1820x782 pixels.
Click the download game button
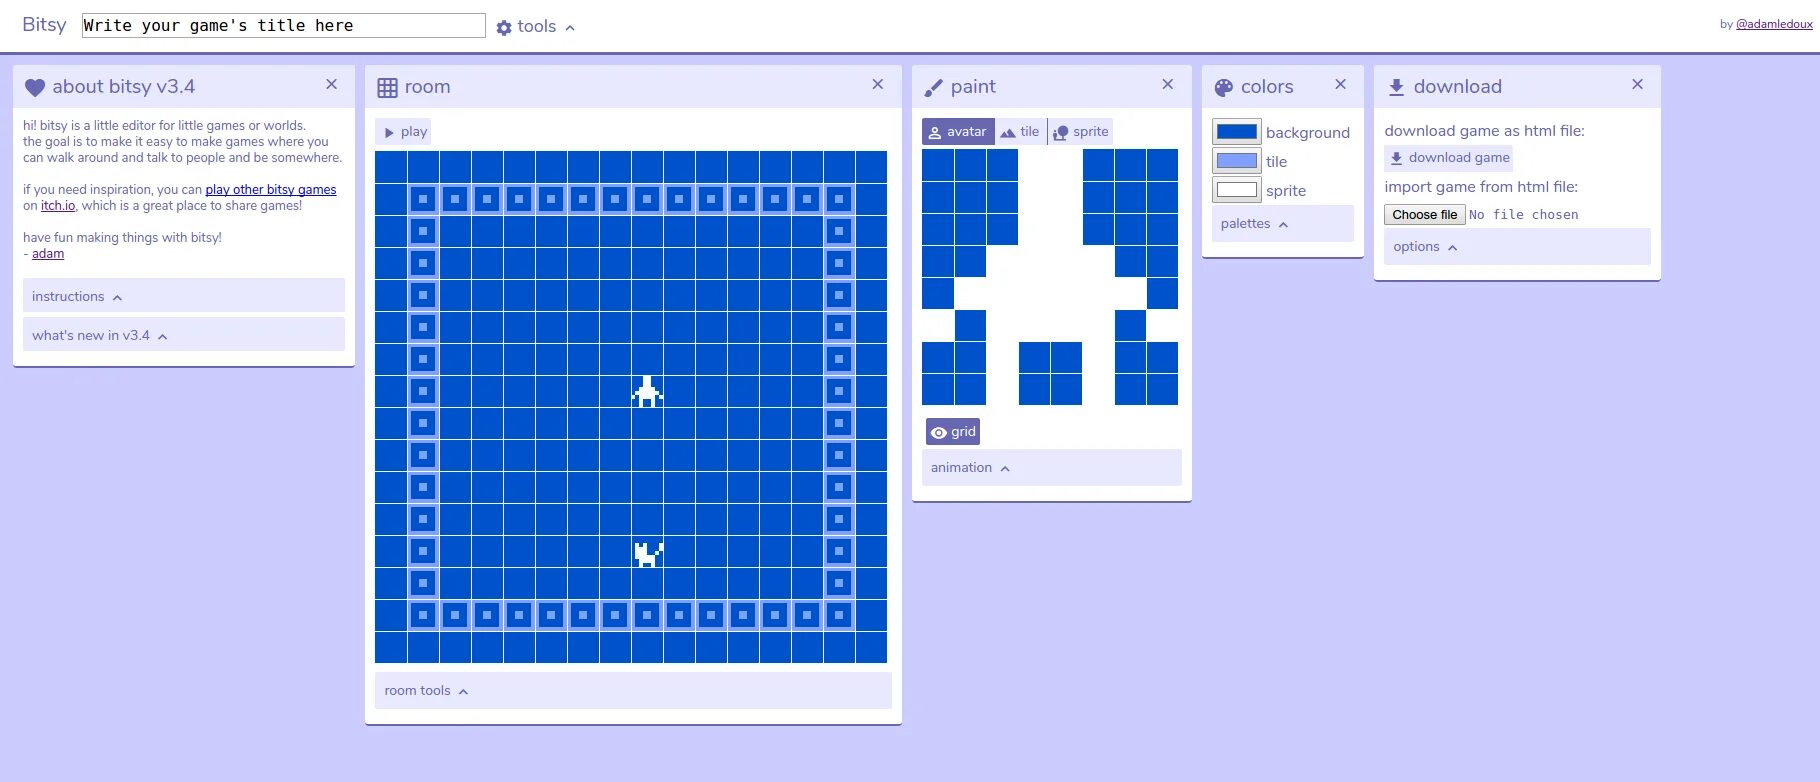click(x=1448, y=158)
